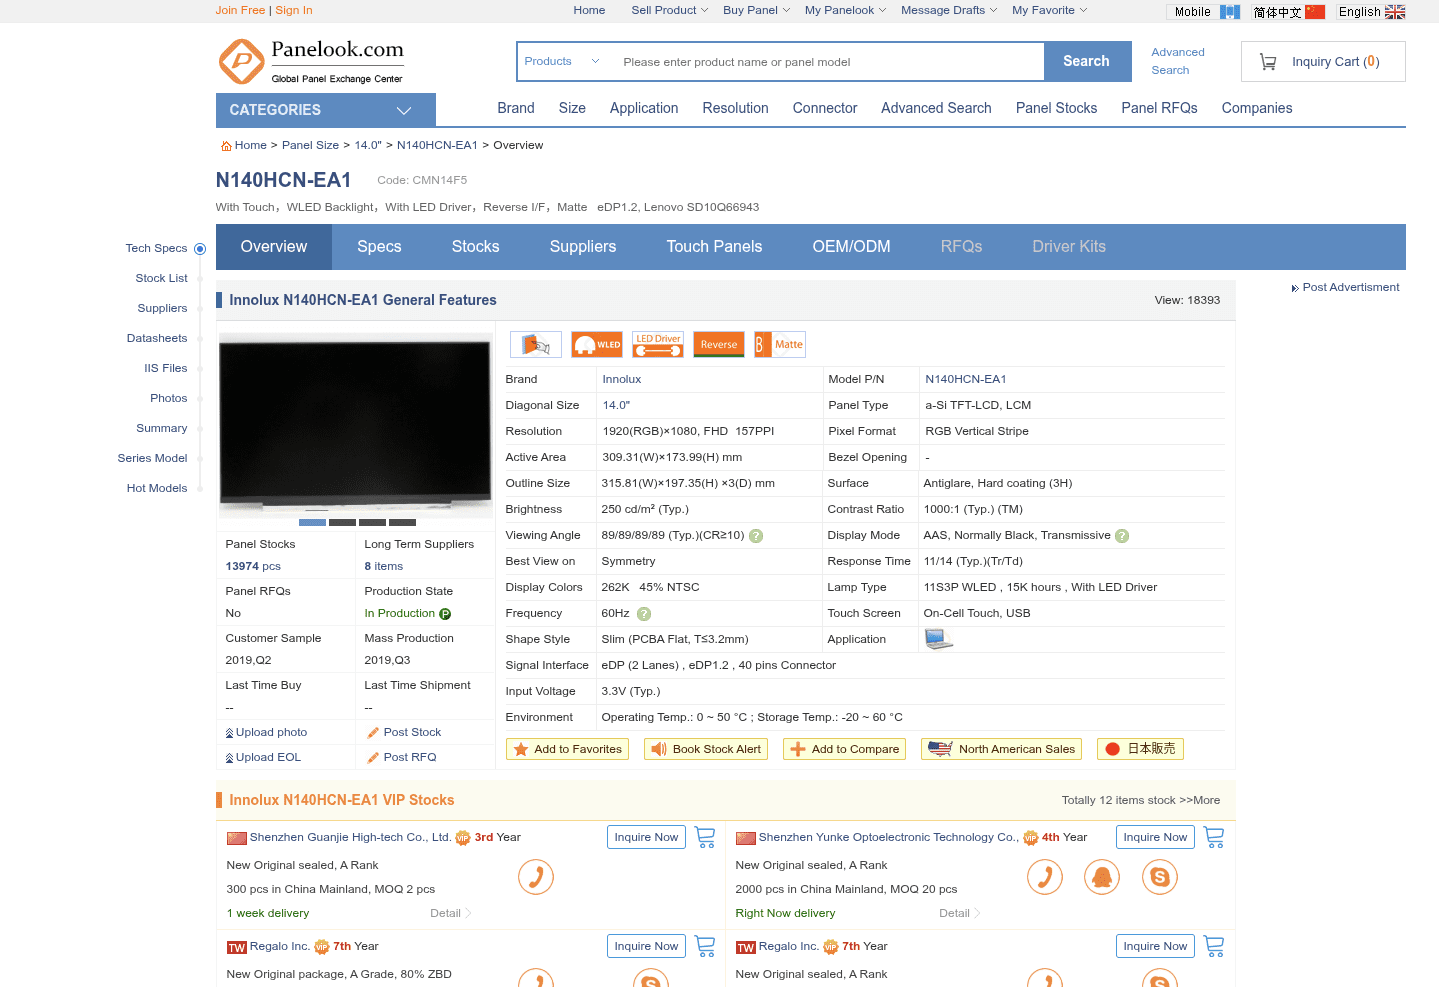Click Add to Compare button
Screen dimensions: 1439x987
pos(845,749)
